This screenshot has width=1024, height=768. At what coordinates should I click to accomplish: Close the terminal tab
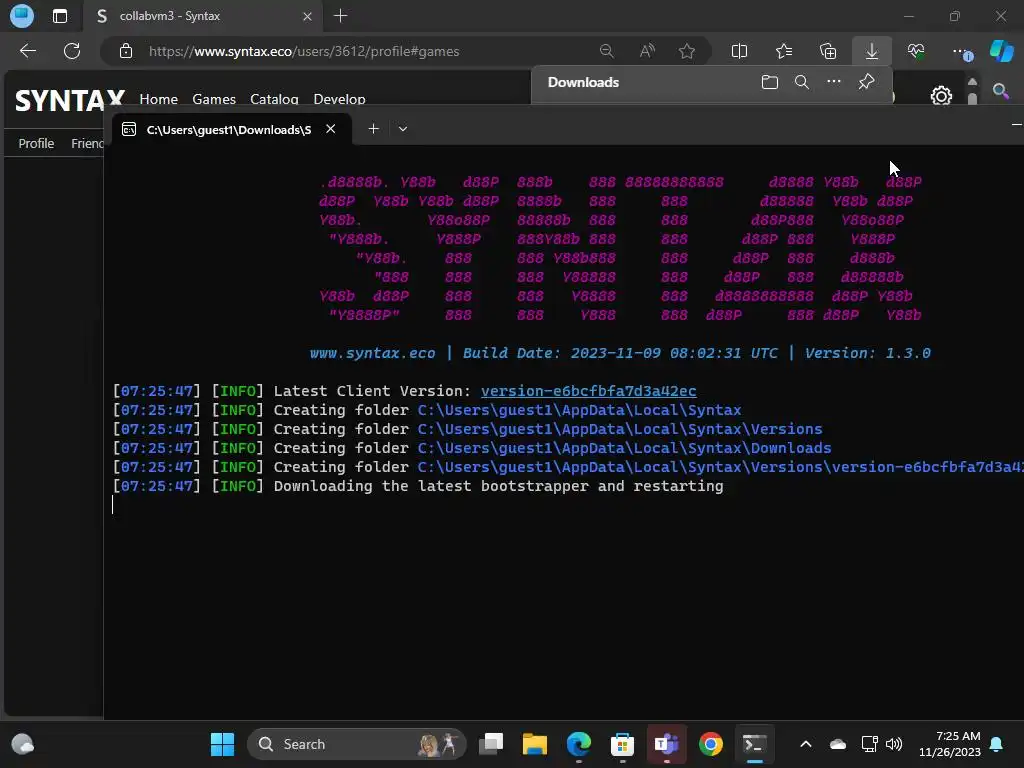[x=330, y=129]
